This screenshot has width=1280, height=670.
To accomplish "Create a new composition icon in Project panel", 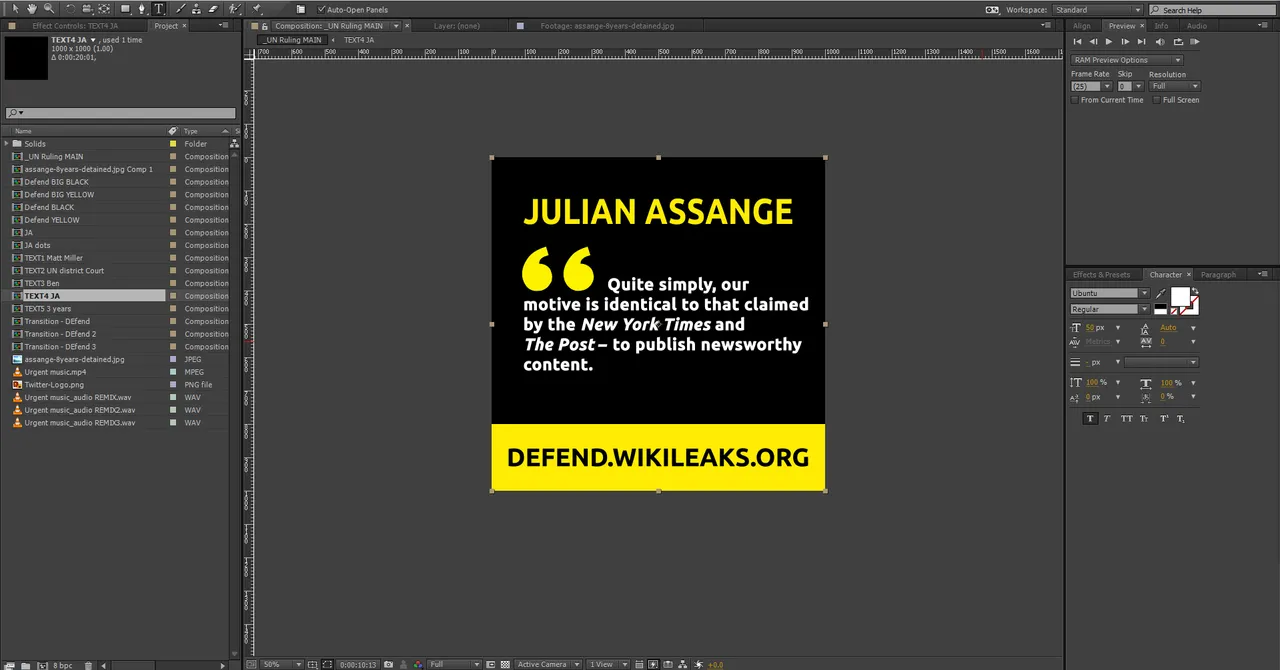I will click(42, 665).
